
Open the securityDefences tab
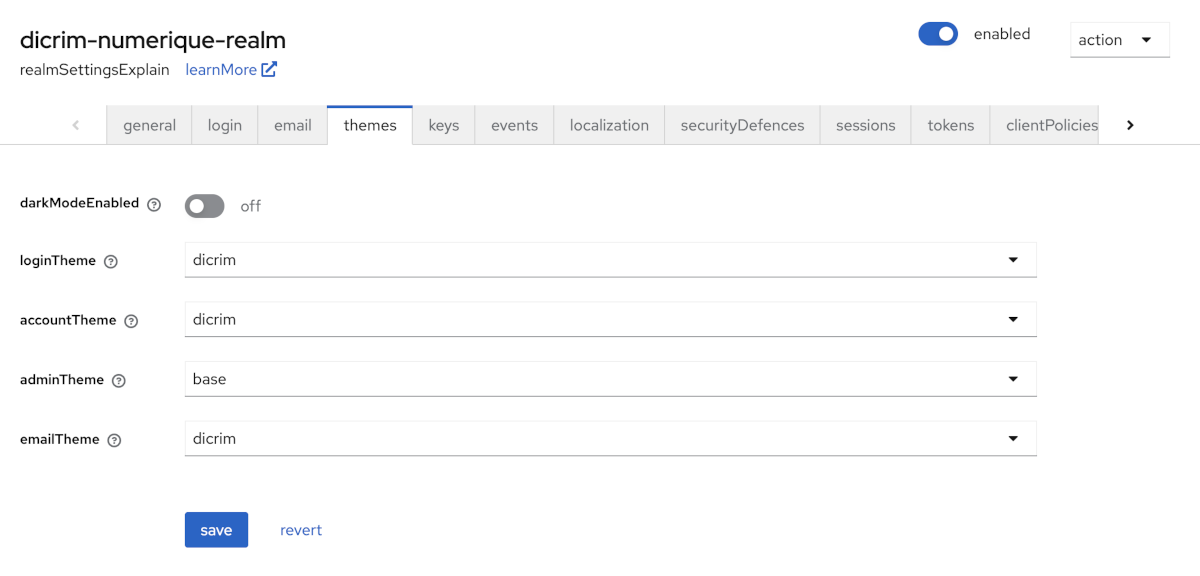(x=741, y=124)
